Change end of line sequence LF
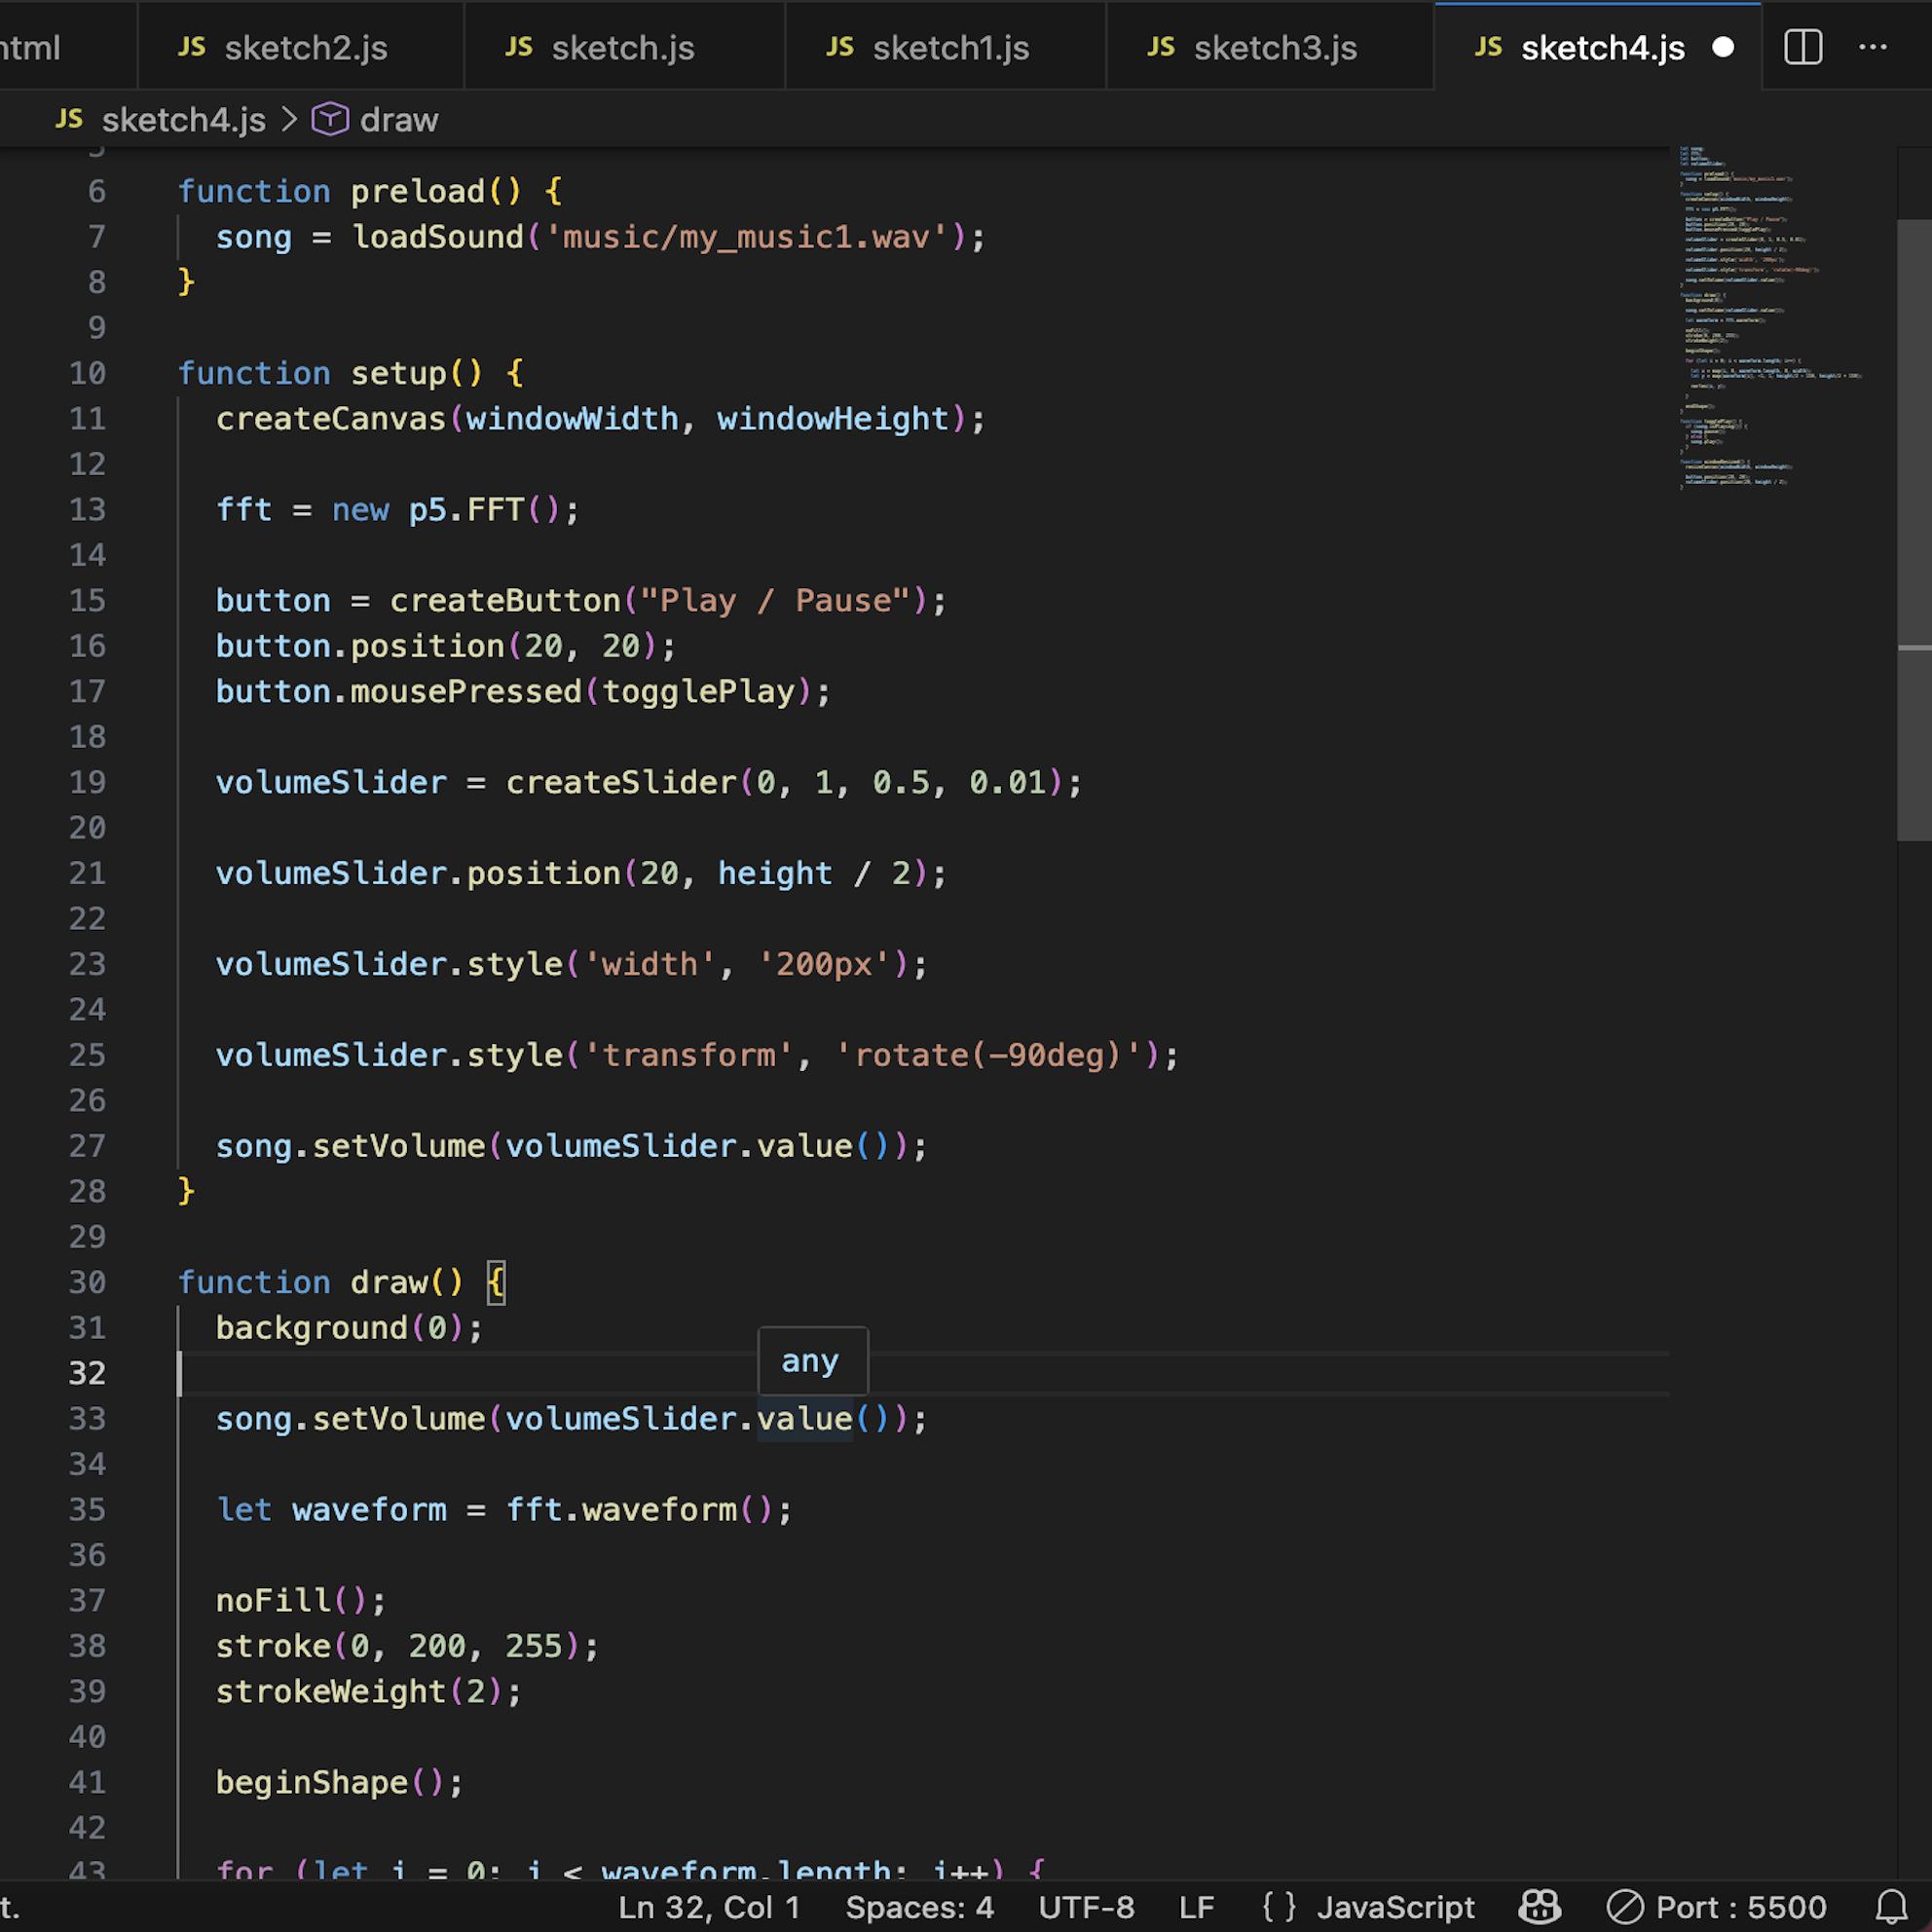This screenshot has height=1932, width=1932. [1196, 1907]
